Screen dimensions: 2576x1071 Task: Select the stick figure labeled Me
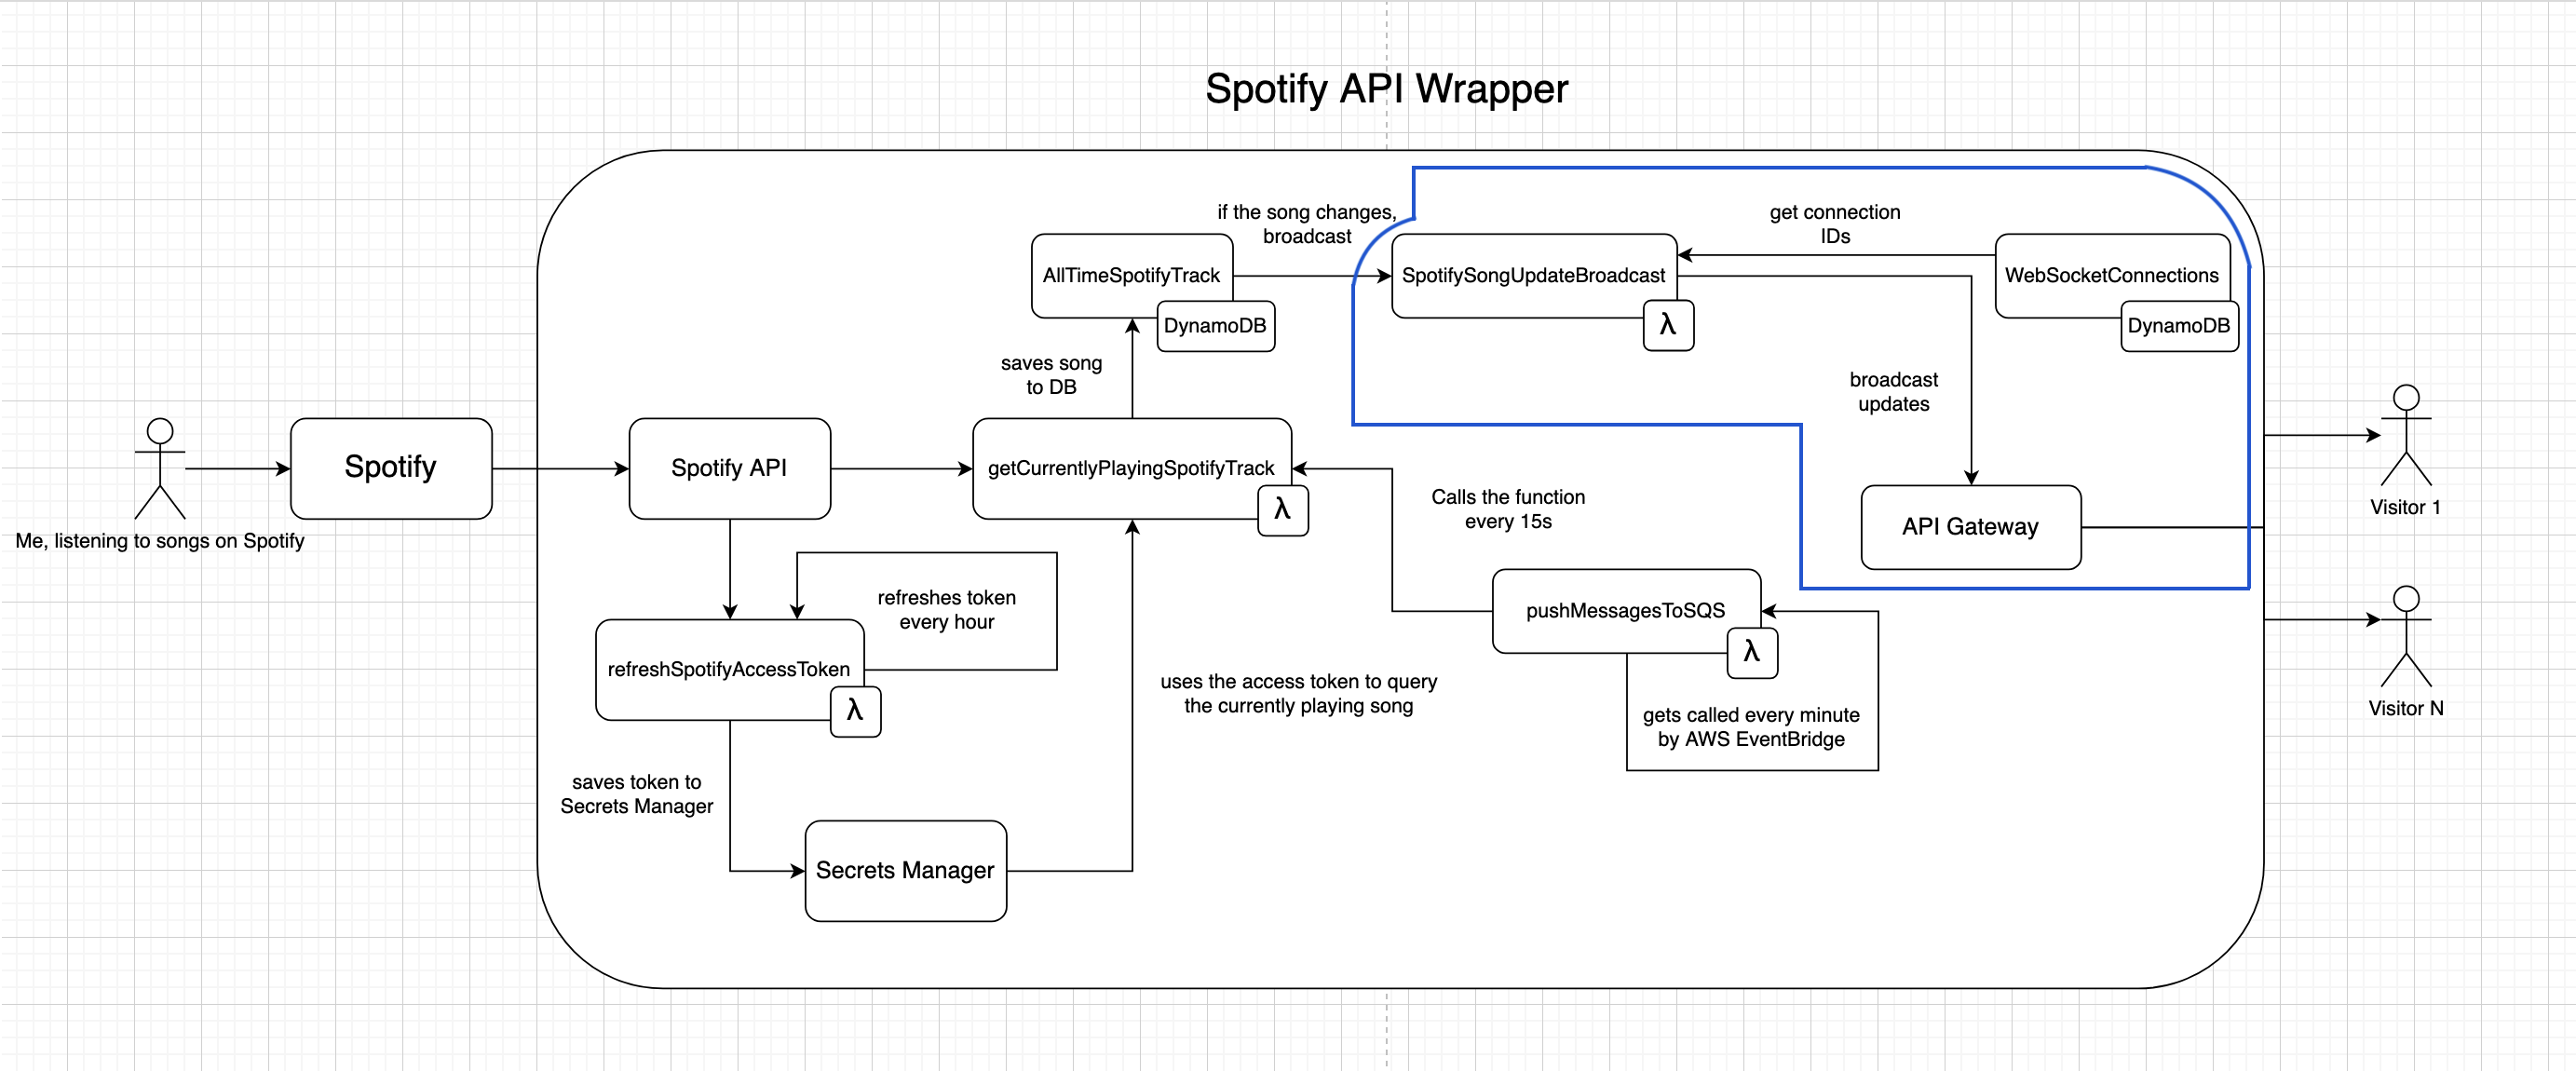click(160, 468)
